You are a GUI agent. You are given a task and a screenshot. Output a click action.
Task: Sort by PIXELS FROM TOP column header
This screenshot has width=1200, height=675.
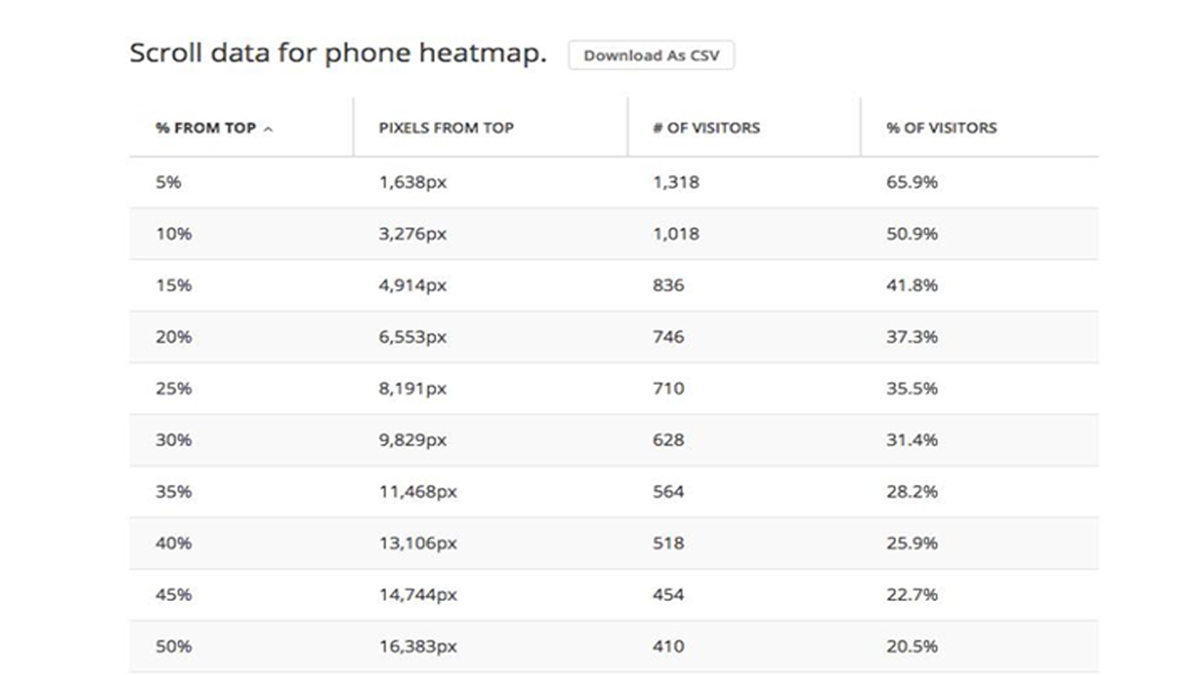pos(446,128)
